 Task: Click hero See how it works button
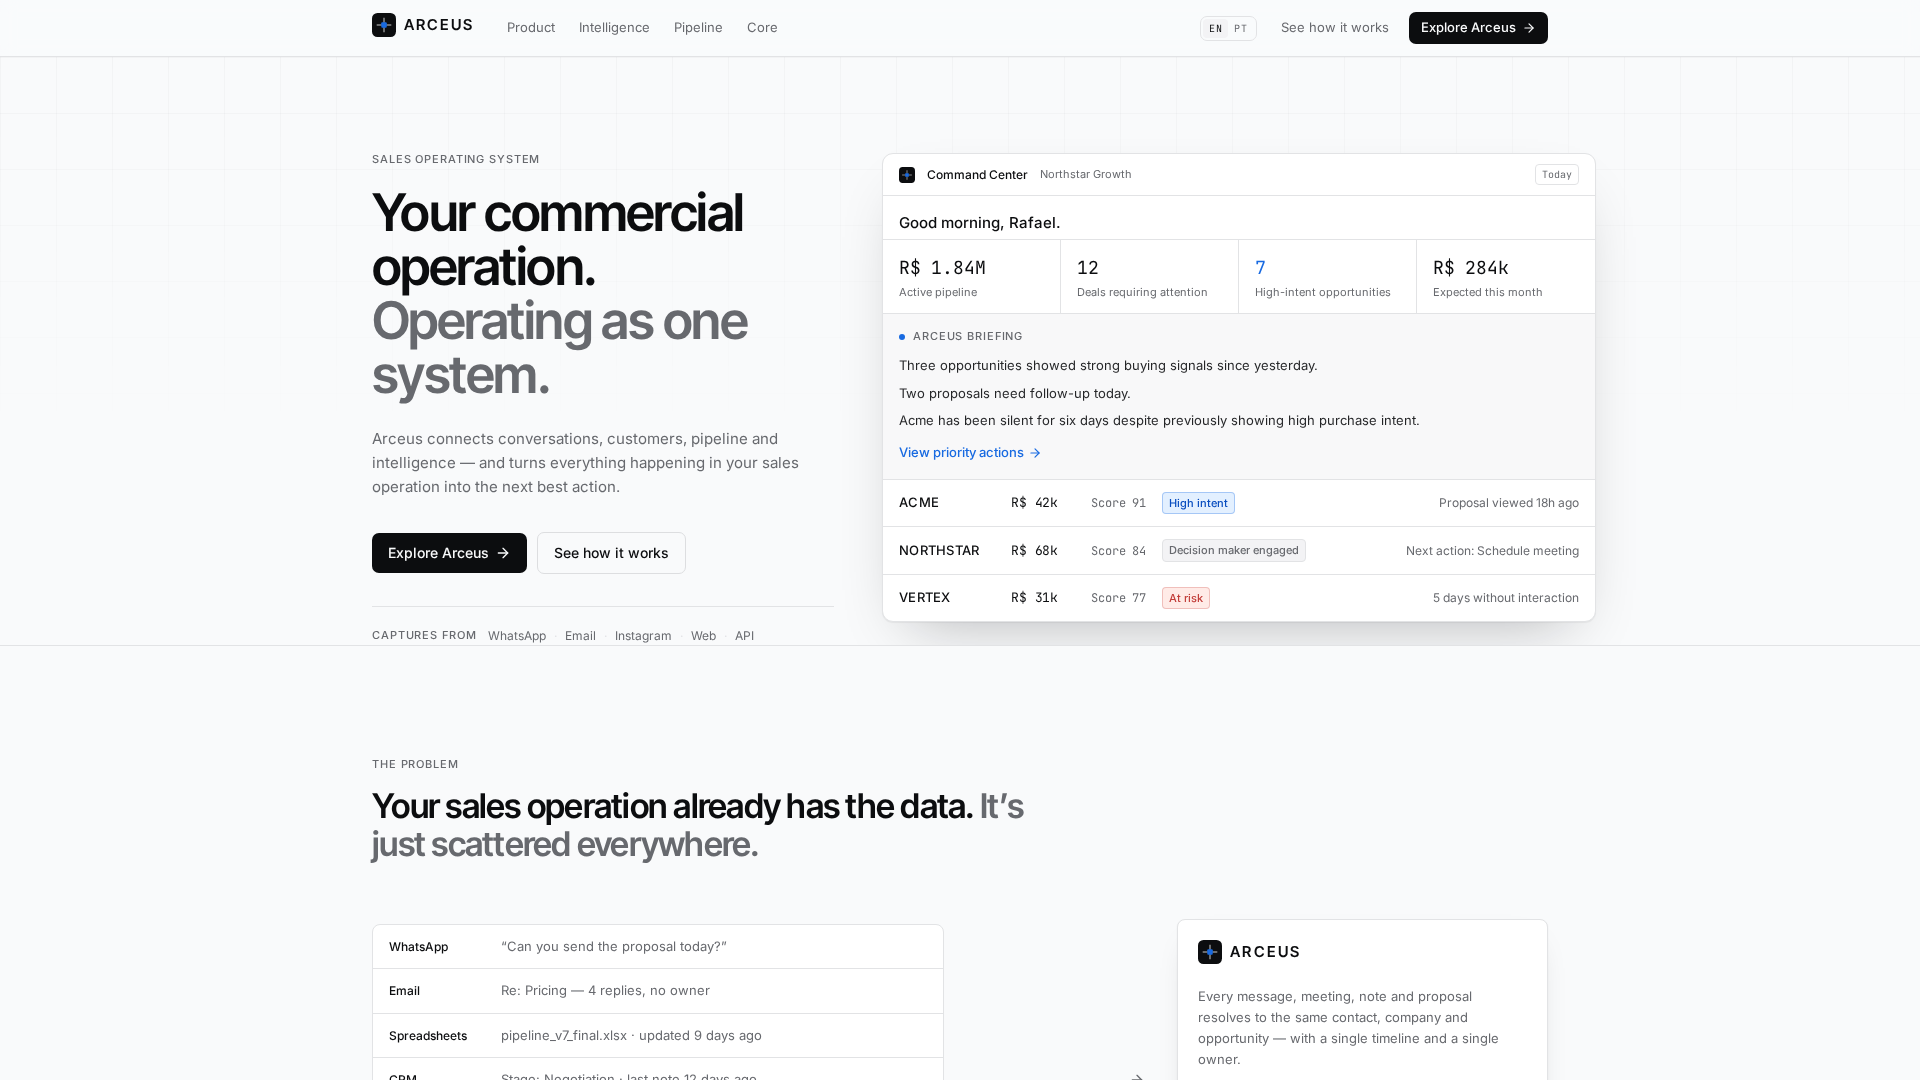(611, 553)
